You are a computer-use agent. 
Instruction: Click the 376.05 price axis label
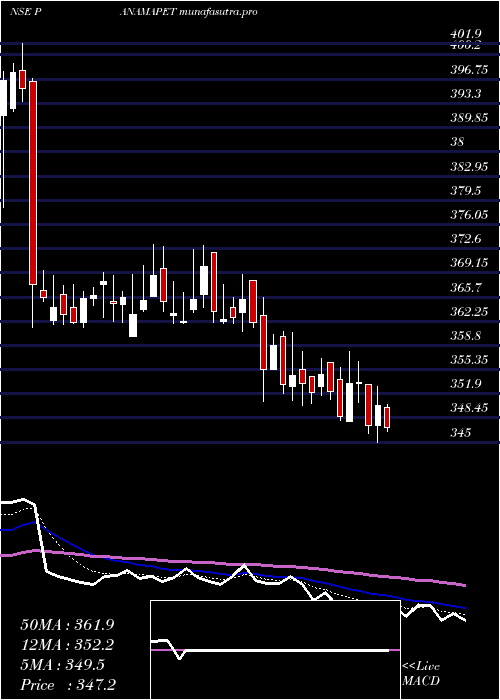[468, 215]
